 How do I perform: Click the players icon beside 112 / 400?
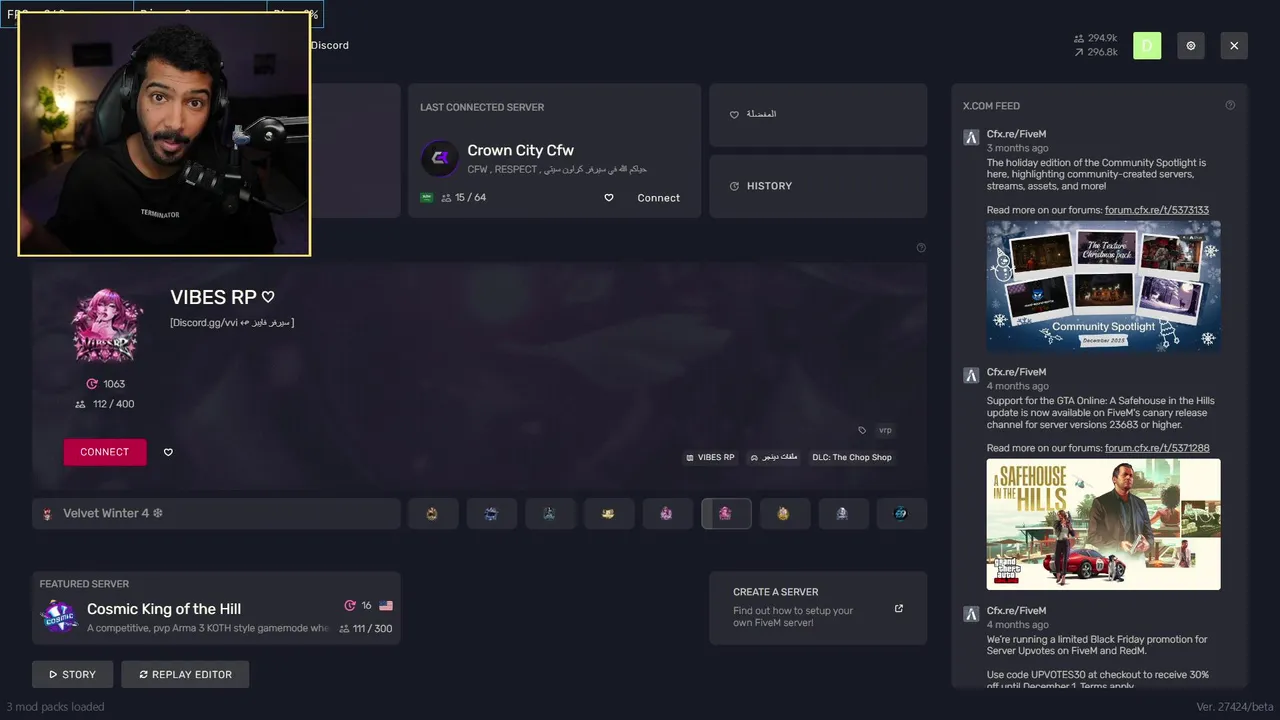tap(80, 404)
